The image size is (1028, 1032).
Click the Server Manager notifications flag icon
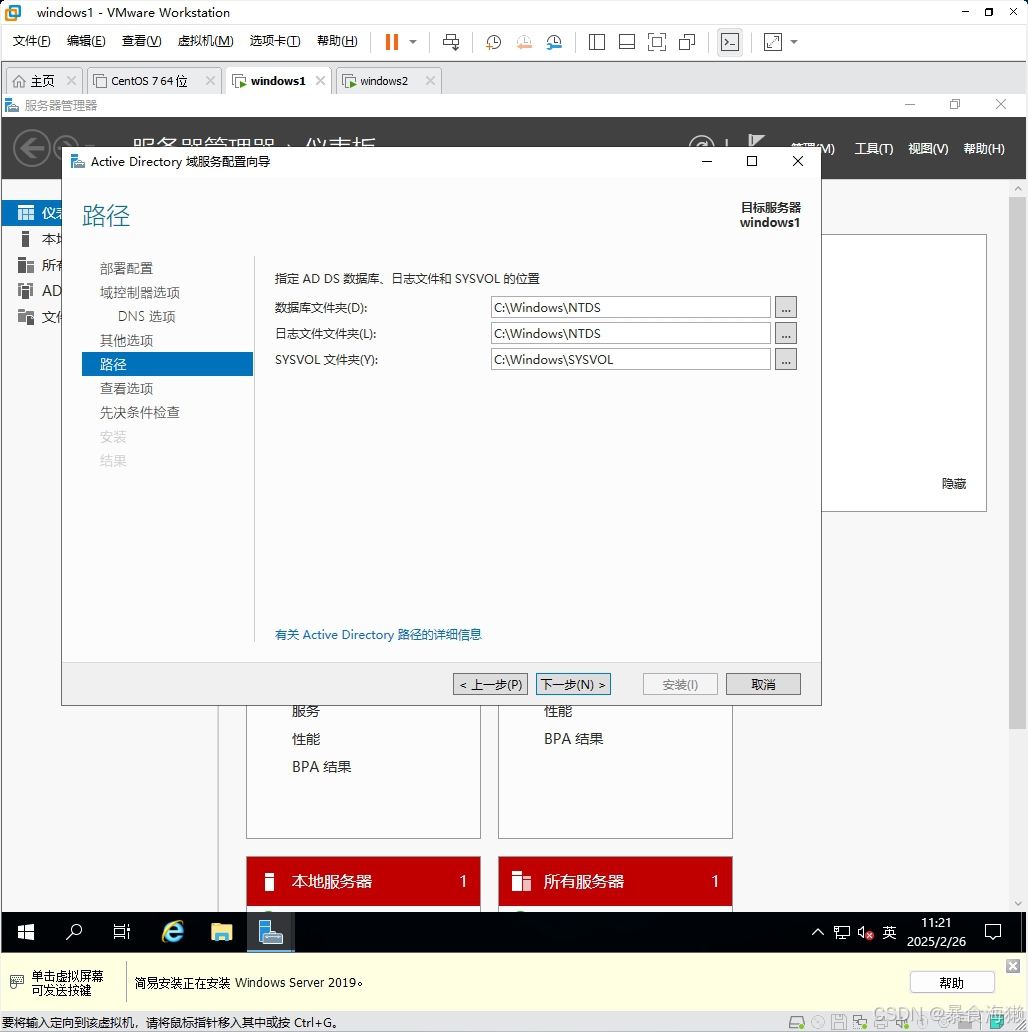pyautogui.click(x=756, y=141)
